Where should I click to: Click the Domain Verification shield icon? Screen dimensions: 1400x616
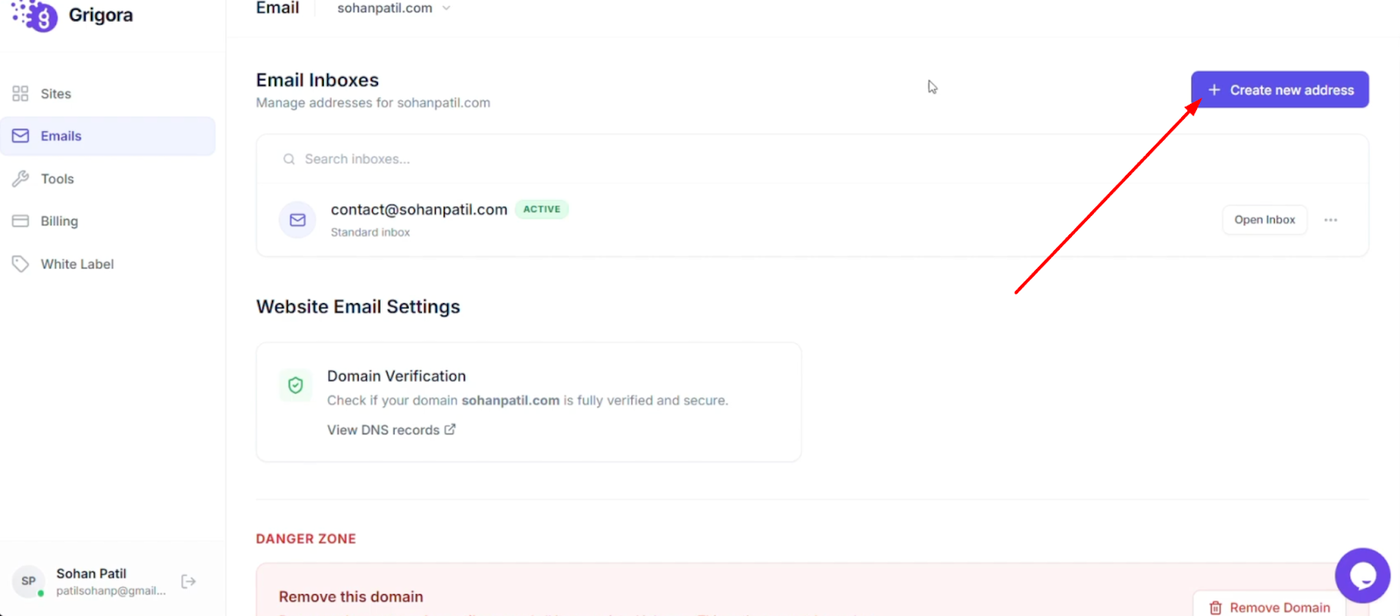pyautogui.click(x=295, y=385)
